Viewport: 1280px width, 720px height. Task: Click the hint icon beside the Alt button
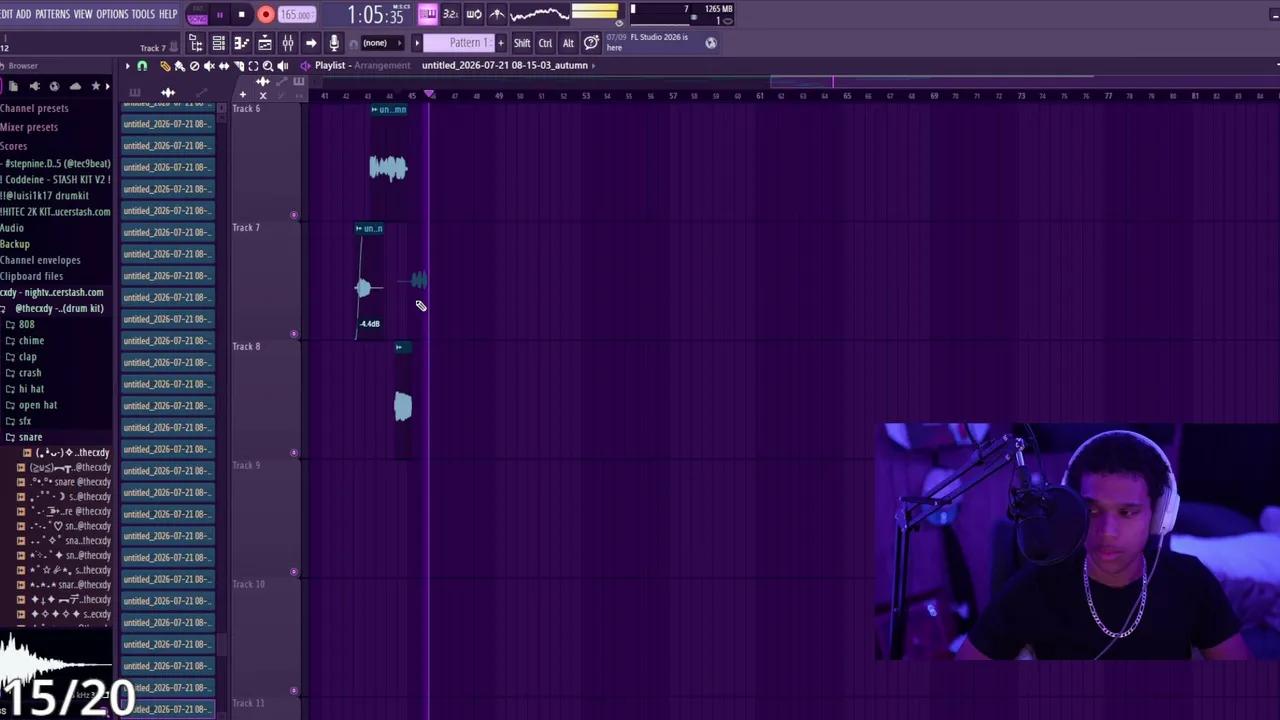point(591,43)
